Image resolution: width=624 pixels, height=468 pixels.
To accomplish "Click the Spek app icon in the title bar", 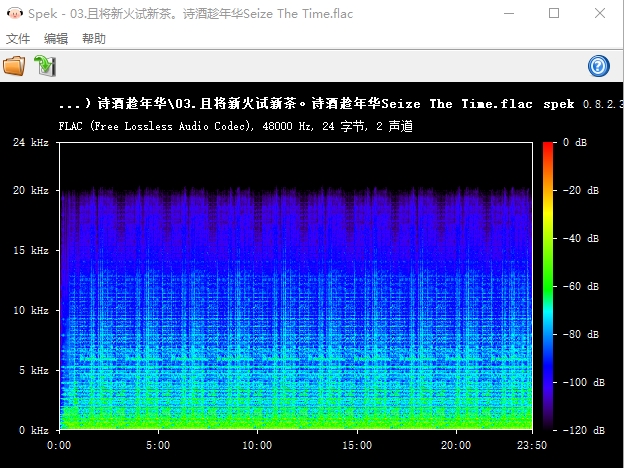I will coord(15,14).
